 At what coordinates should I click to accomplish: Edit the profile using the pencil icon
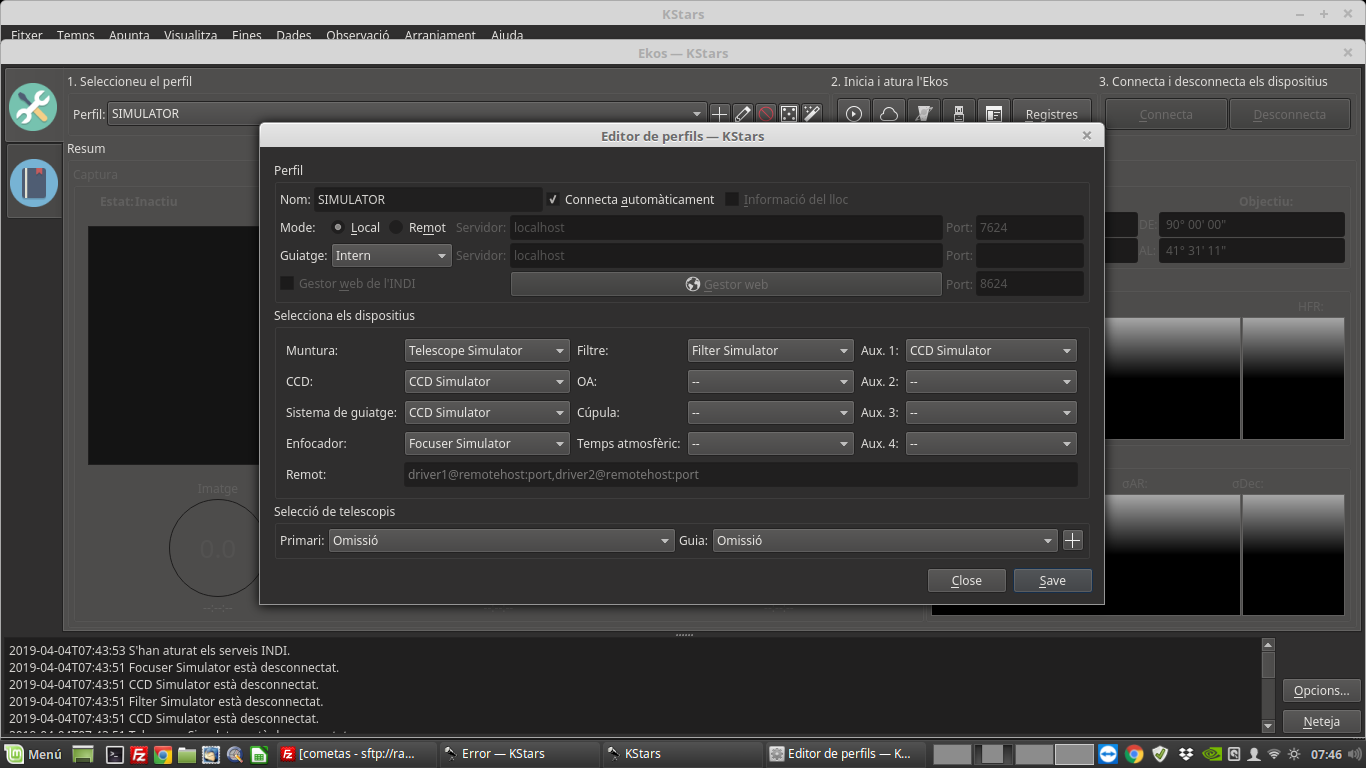[x=743, y=114]
